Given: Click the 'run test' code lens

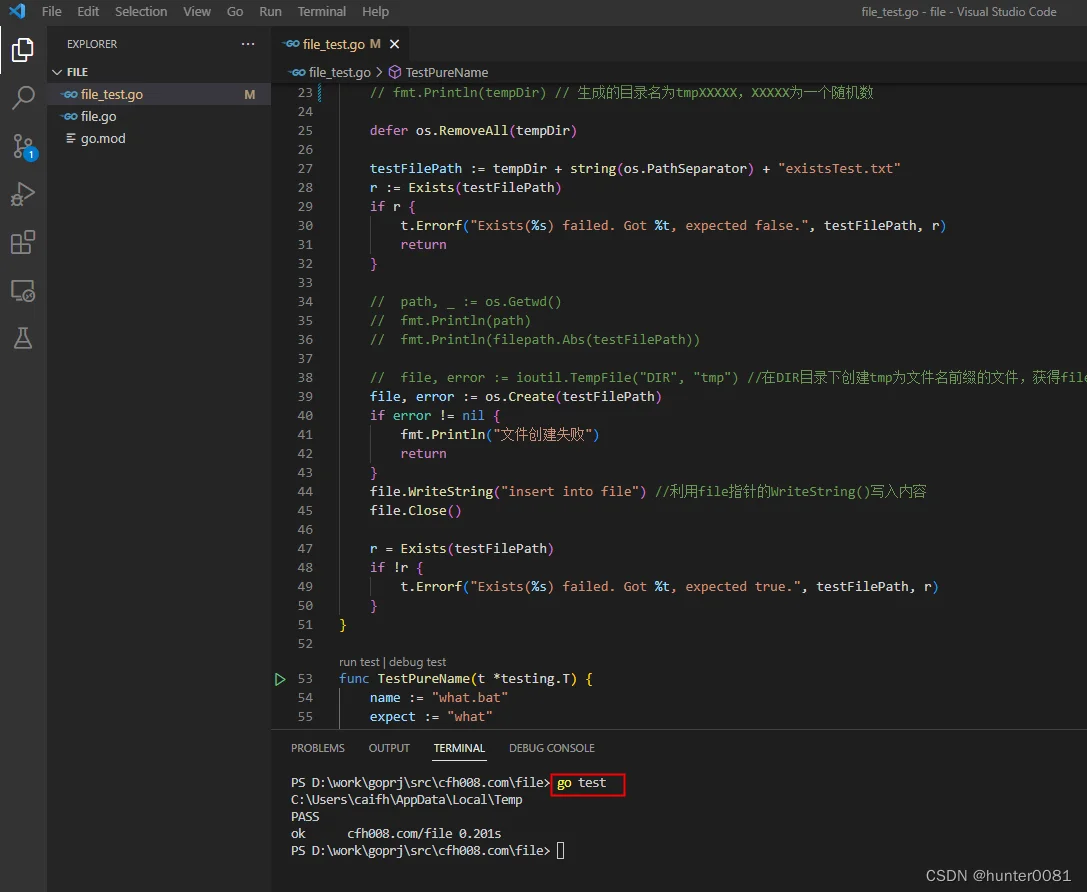Looking at the screenshot, I should coord(359,662).
